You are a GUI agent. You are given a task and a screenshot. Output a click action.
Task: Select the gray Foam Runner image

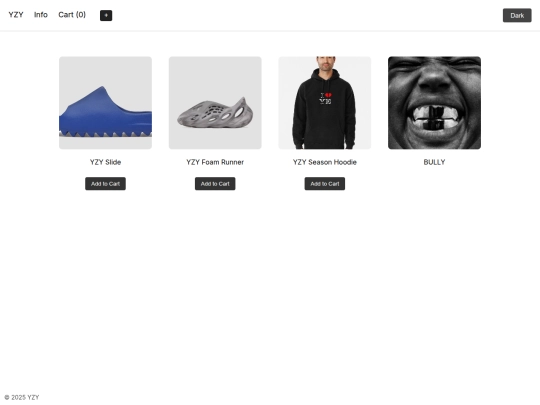tap(215, 103)
